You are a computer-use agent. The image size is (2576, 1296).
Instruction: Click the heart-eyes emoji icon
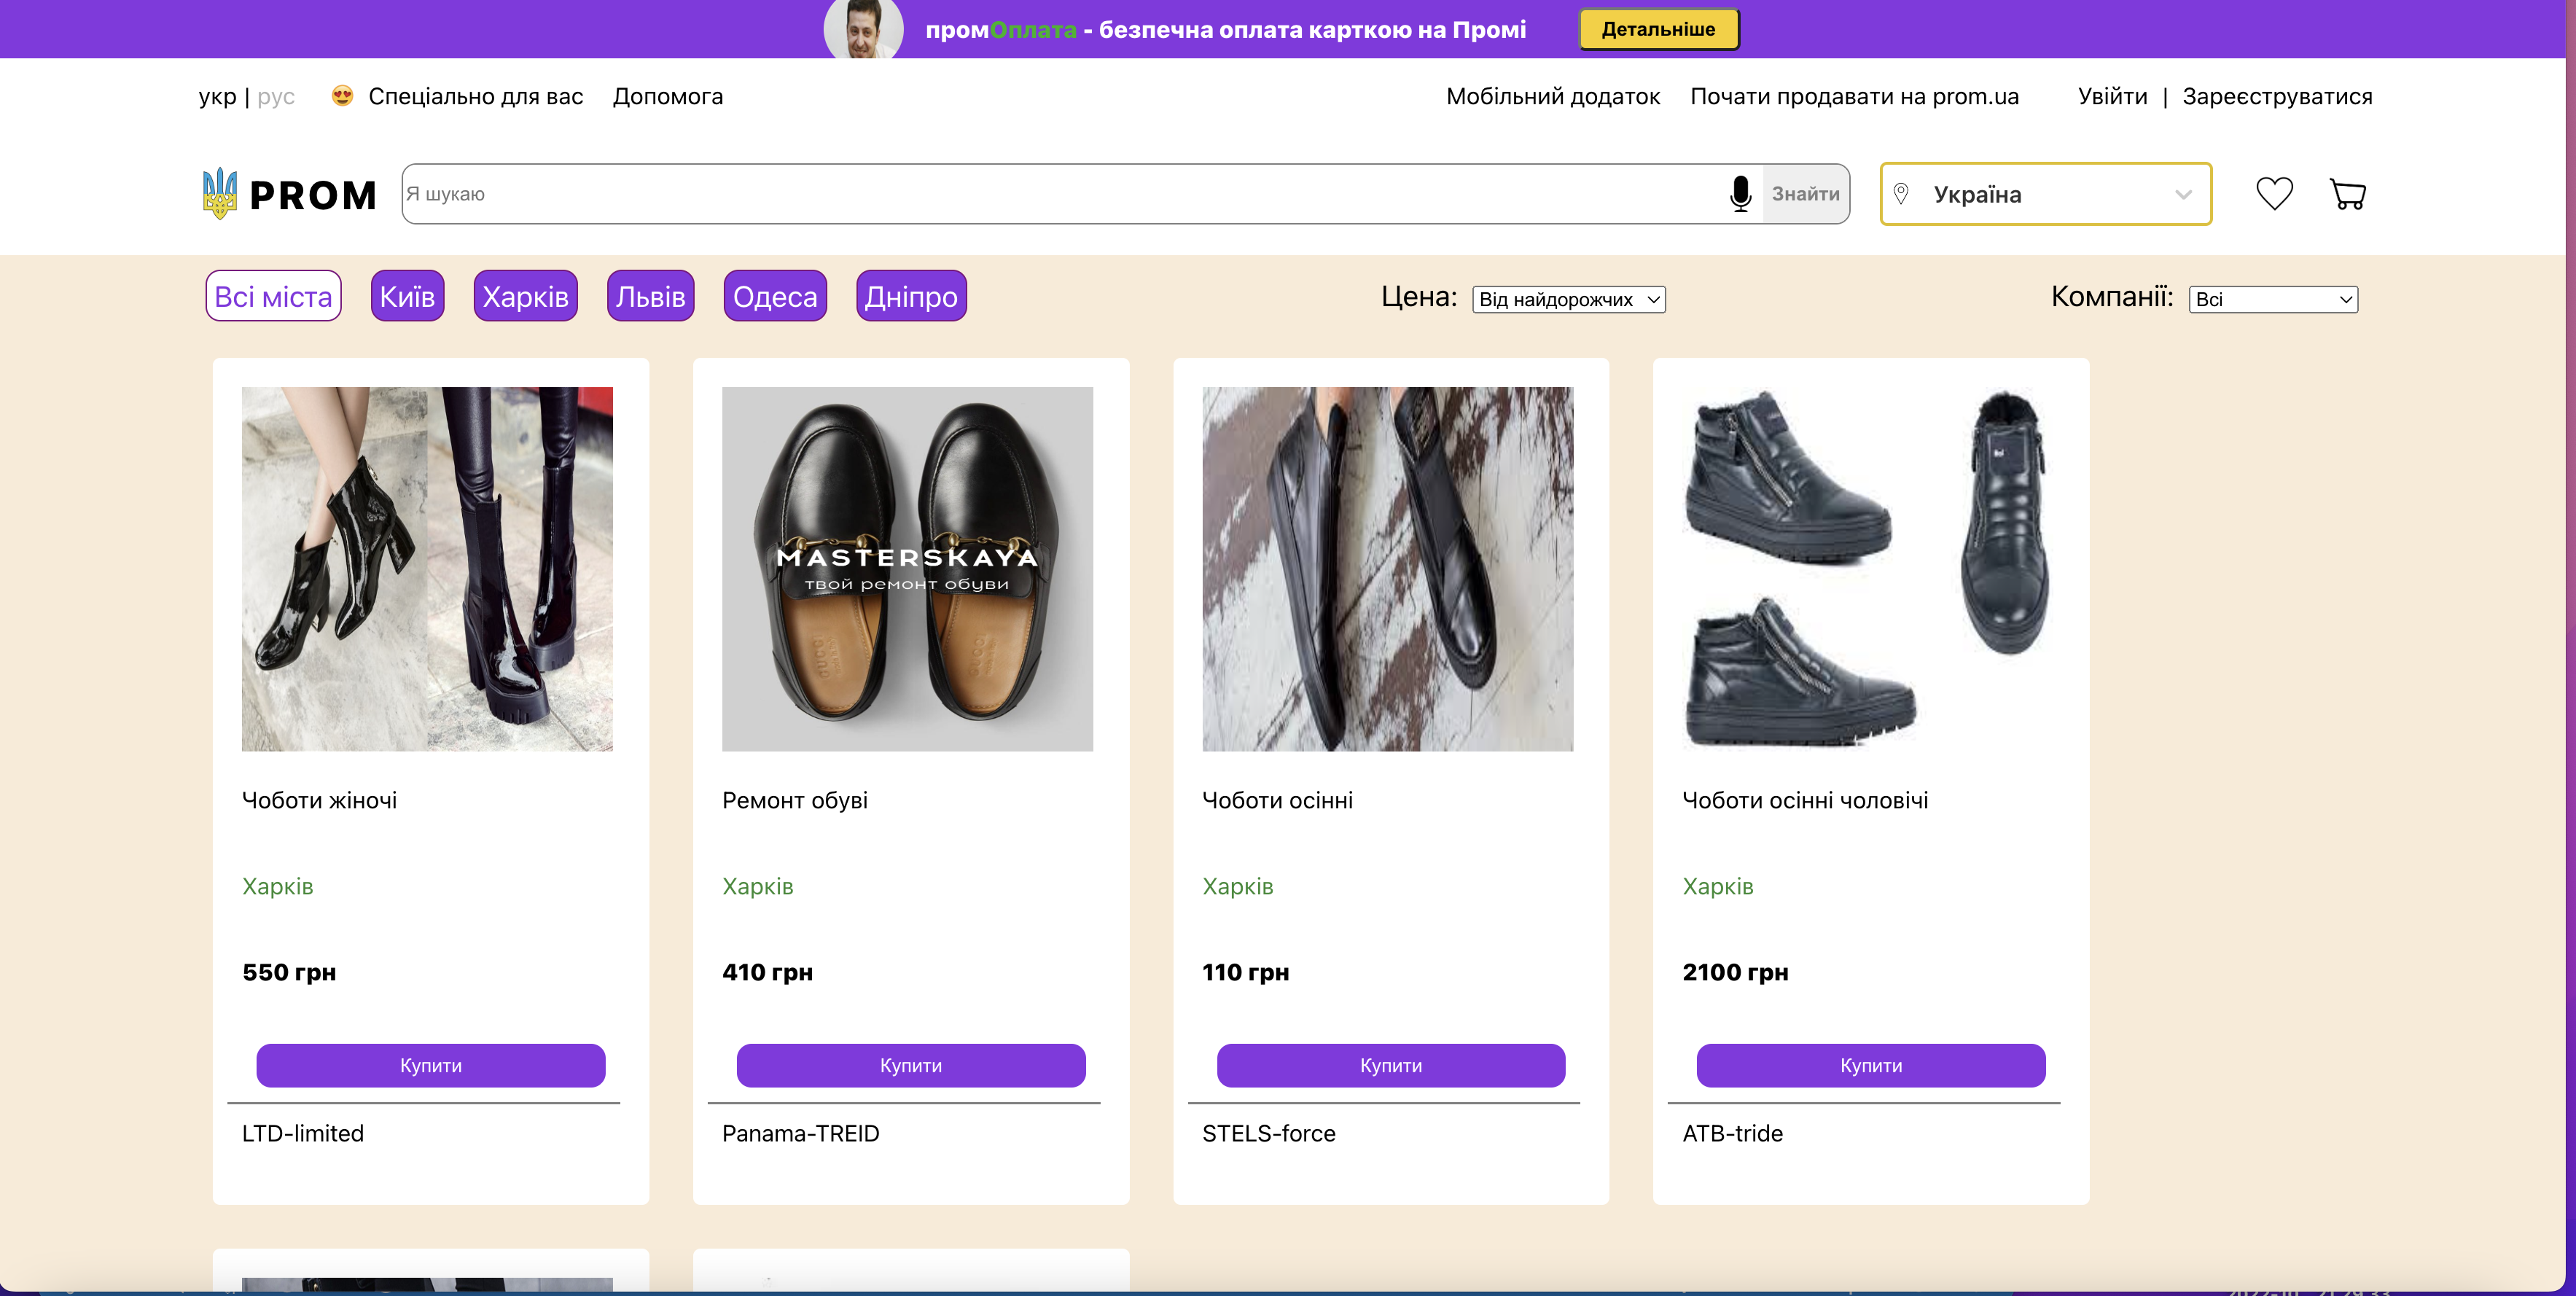tap(342, 96)
